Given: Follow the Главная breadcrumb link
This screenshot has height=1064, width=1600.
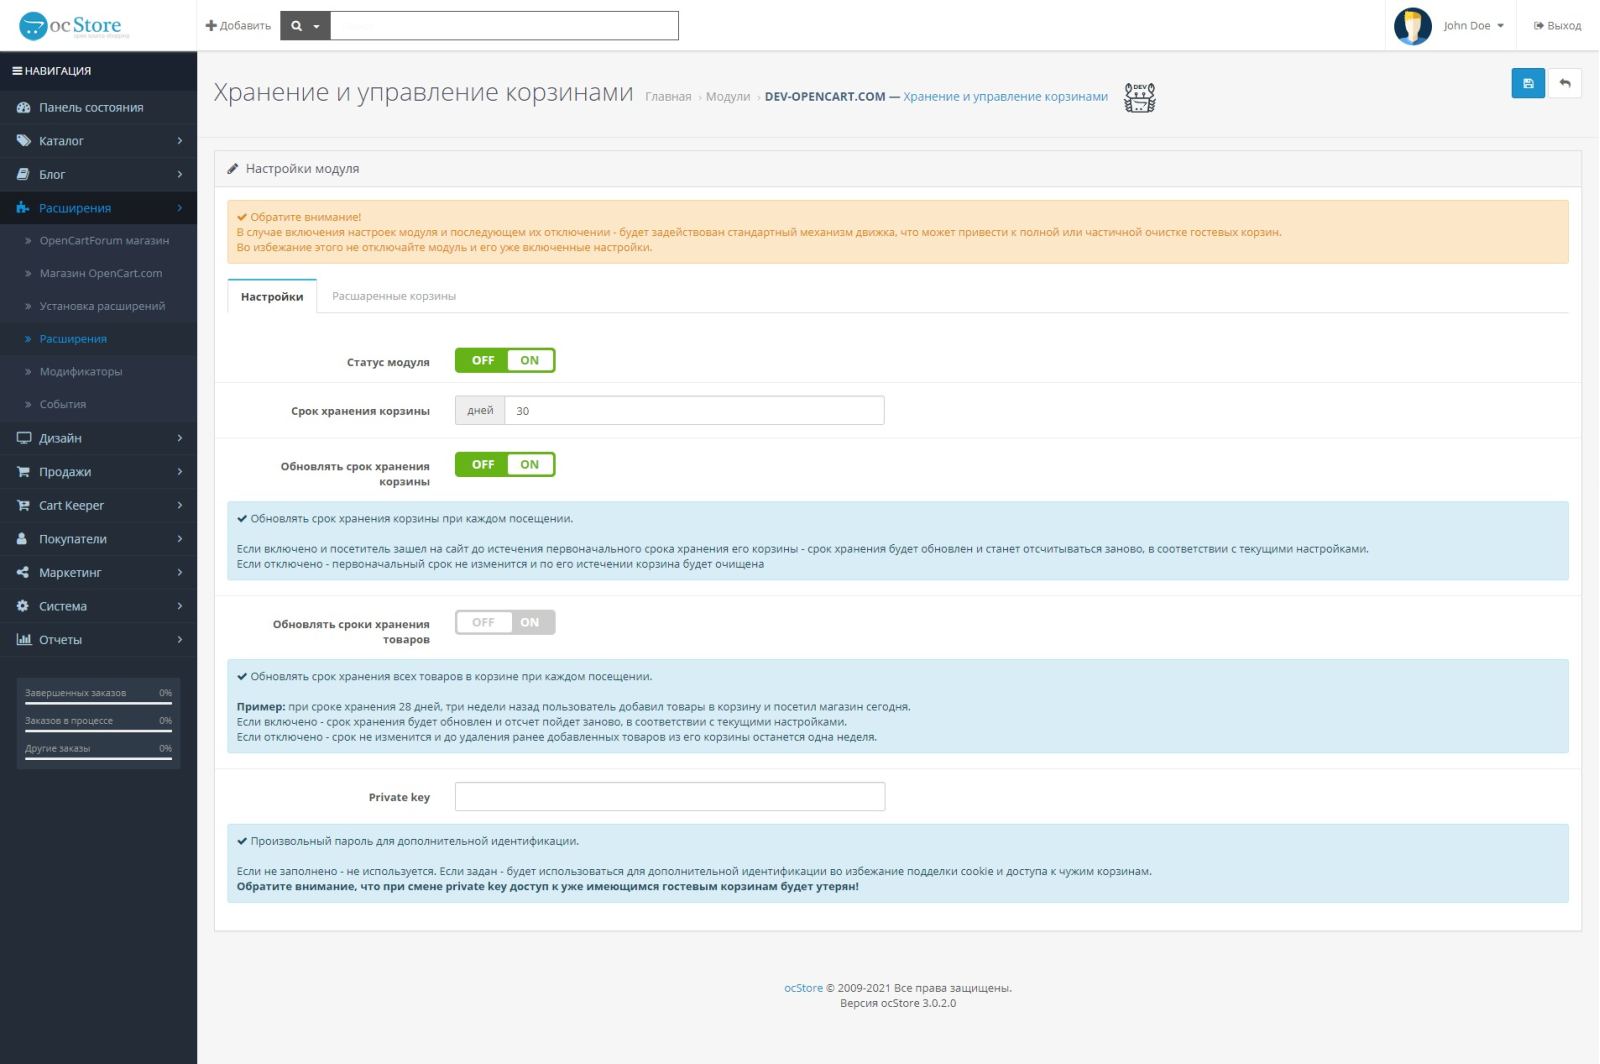Looking at the screenshot, I should pyautogui.click(x=668, y=97).
